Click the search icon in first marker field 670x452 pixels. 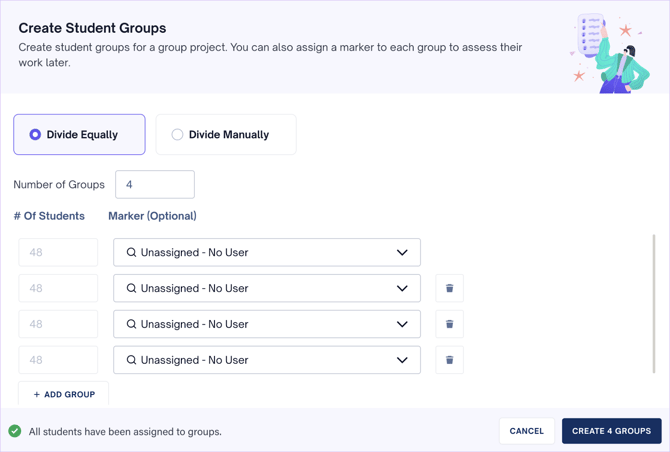tap(131, 253)
